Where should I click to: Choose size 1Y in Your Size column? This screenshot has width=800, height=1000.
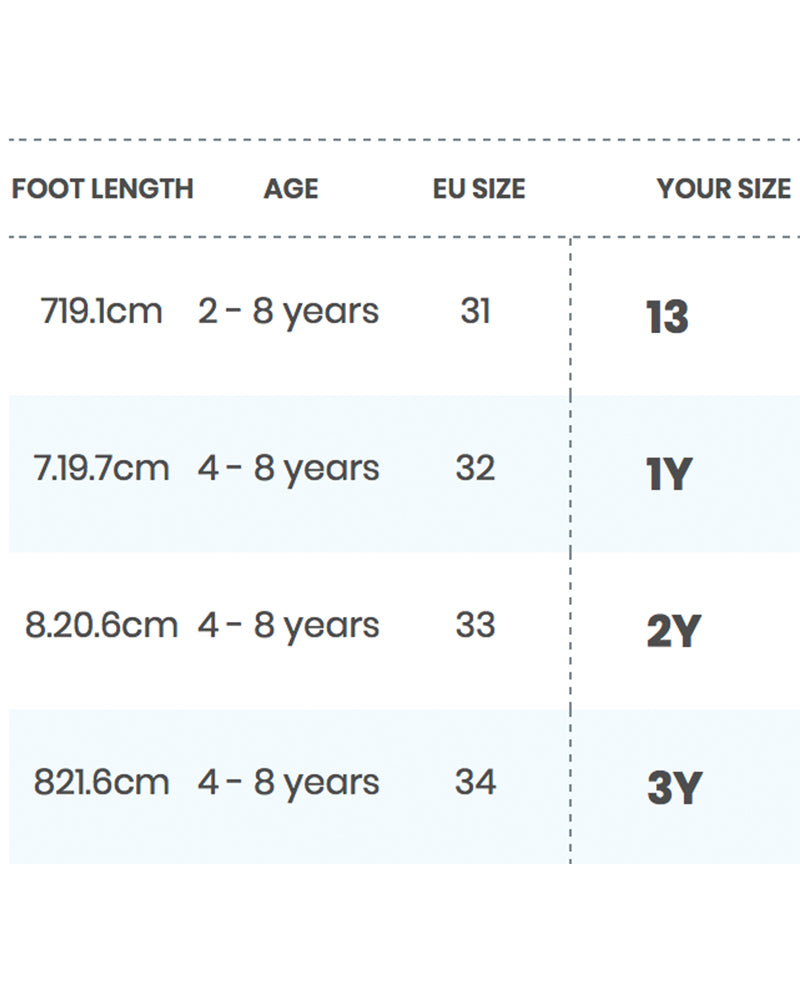pyautogui.click(x=669, y=475)
